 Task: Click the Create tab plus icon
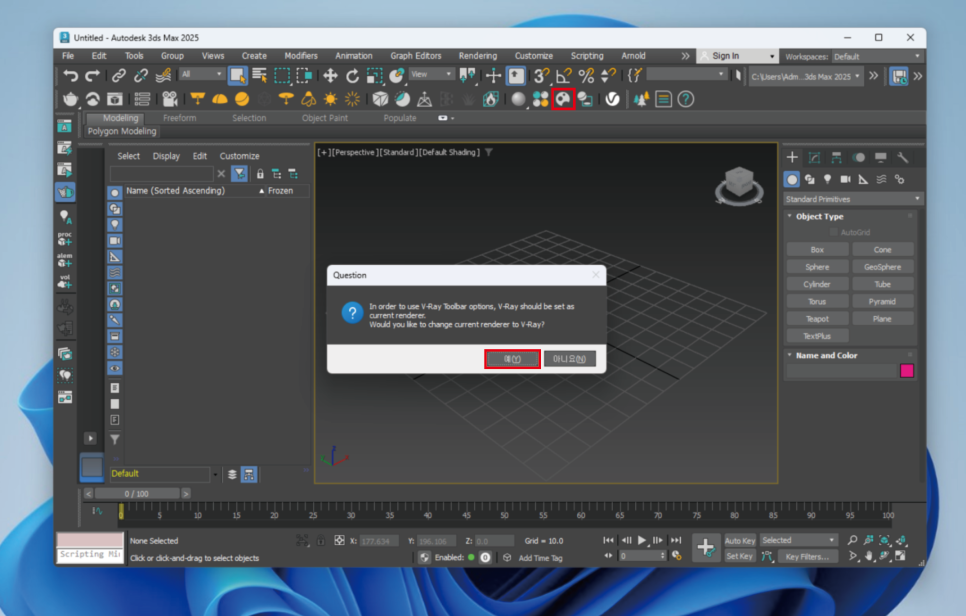pos(792,158)
